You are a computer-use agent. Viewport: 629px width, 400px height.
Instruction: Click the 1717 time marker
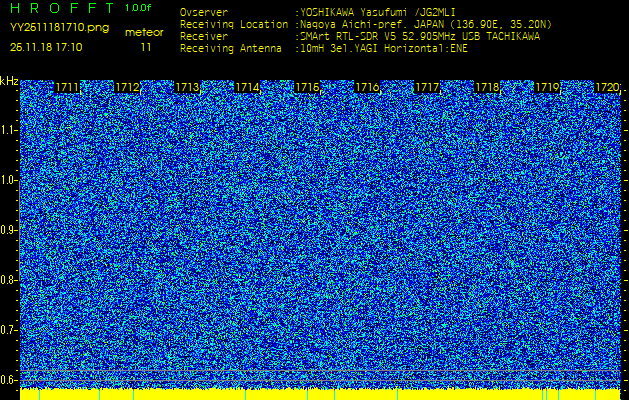pos(427,87)
